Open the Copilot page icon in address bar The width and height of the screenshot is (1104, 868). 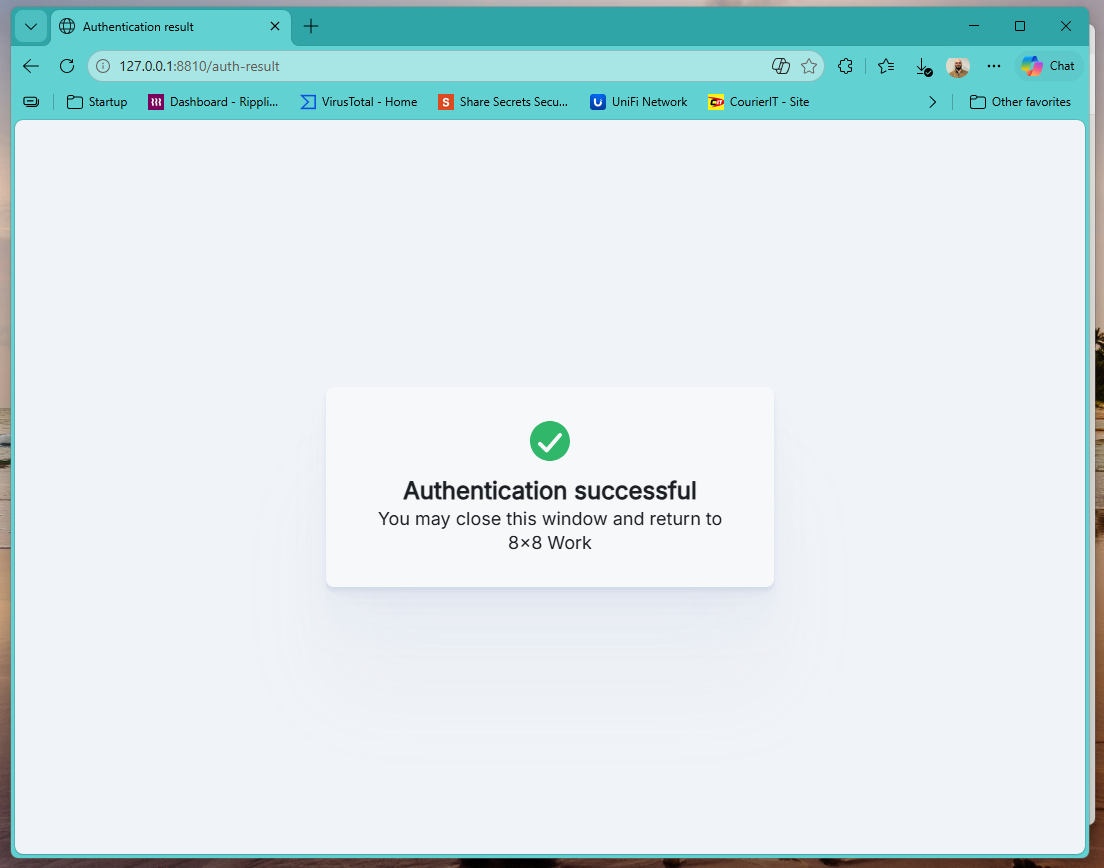click(780, 66)
